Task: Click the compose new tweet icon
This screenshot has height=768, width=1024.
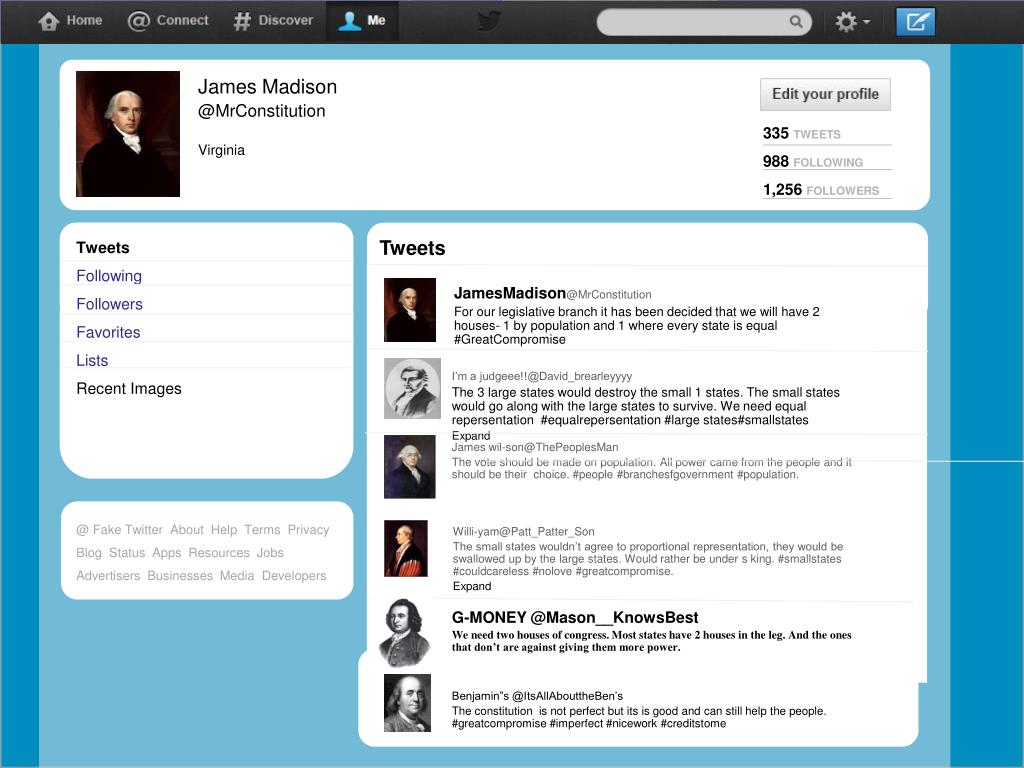Action: [x=916, y=22]
